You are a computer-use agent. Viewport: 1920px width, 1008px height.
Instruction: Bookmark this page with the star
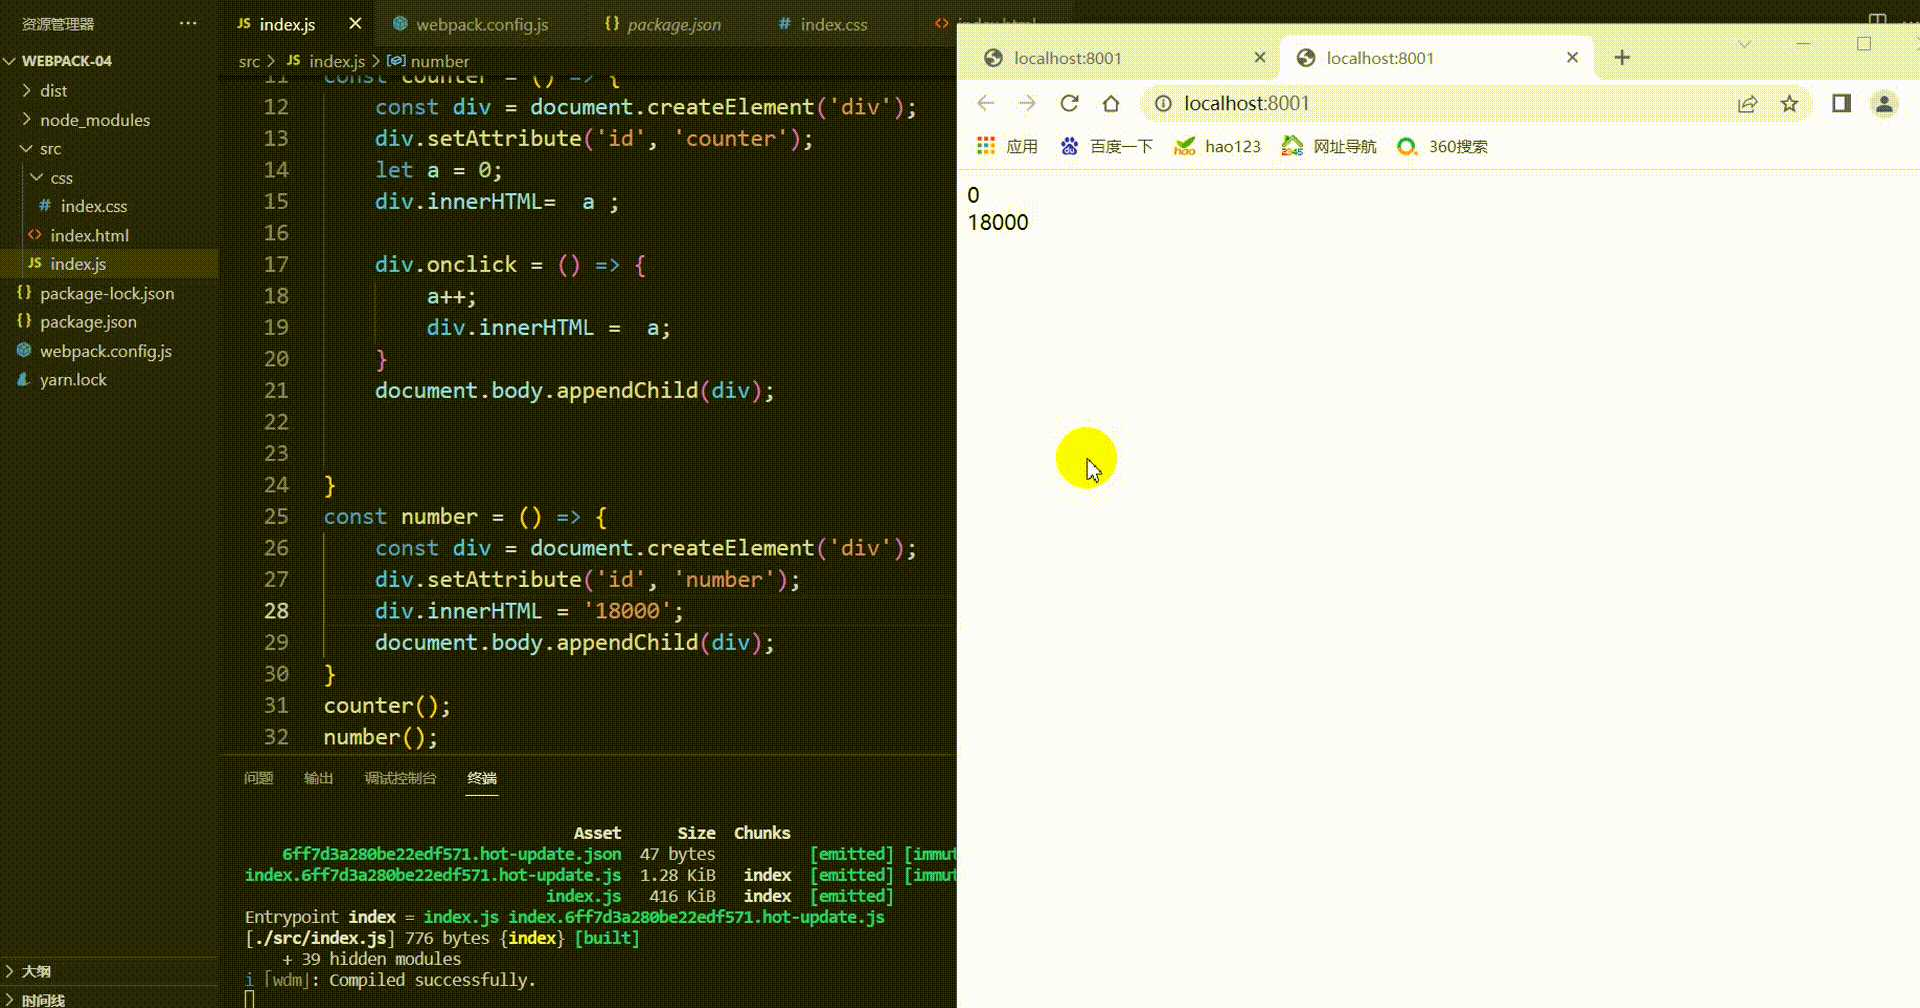1789,103
